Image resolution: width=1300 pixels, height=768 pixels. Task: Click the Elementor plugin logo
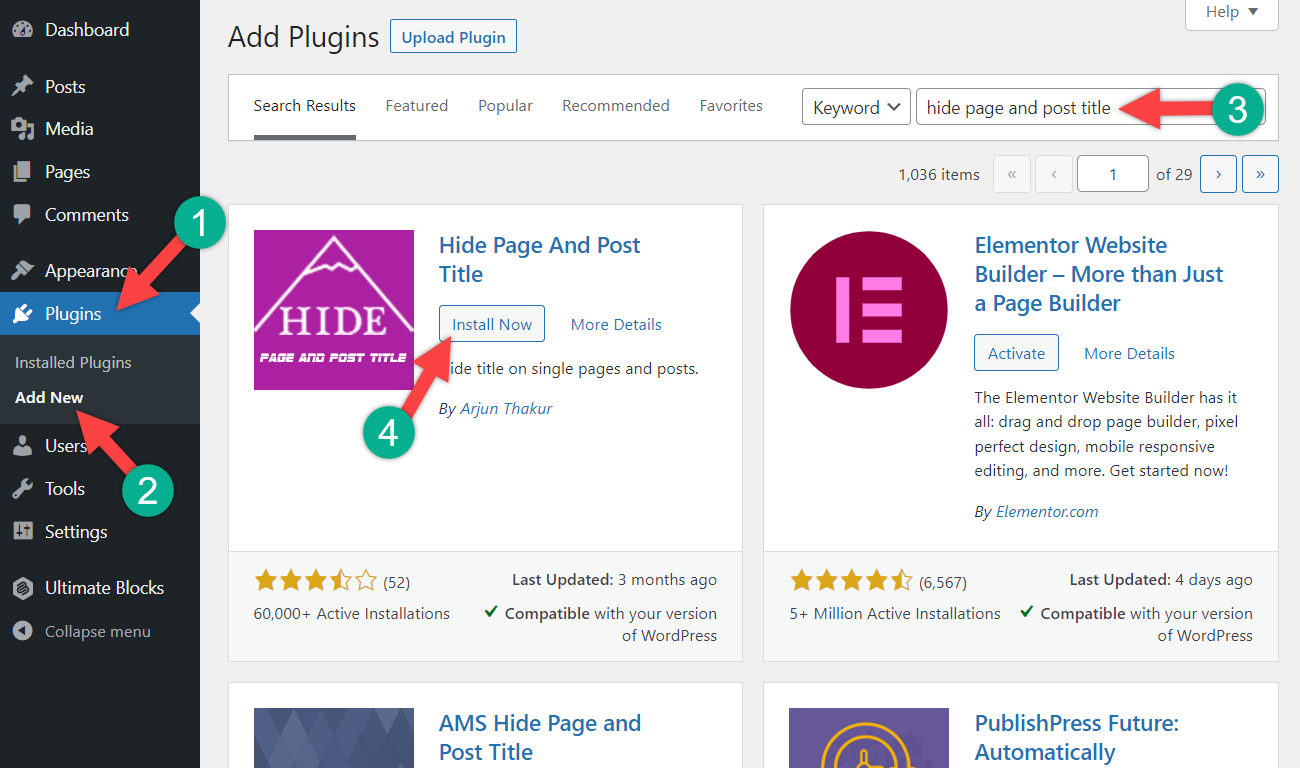868,310
